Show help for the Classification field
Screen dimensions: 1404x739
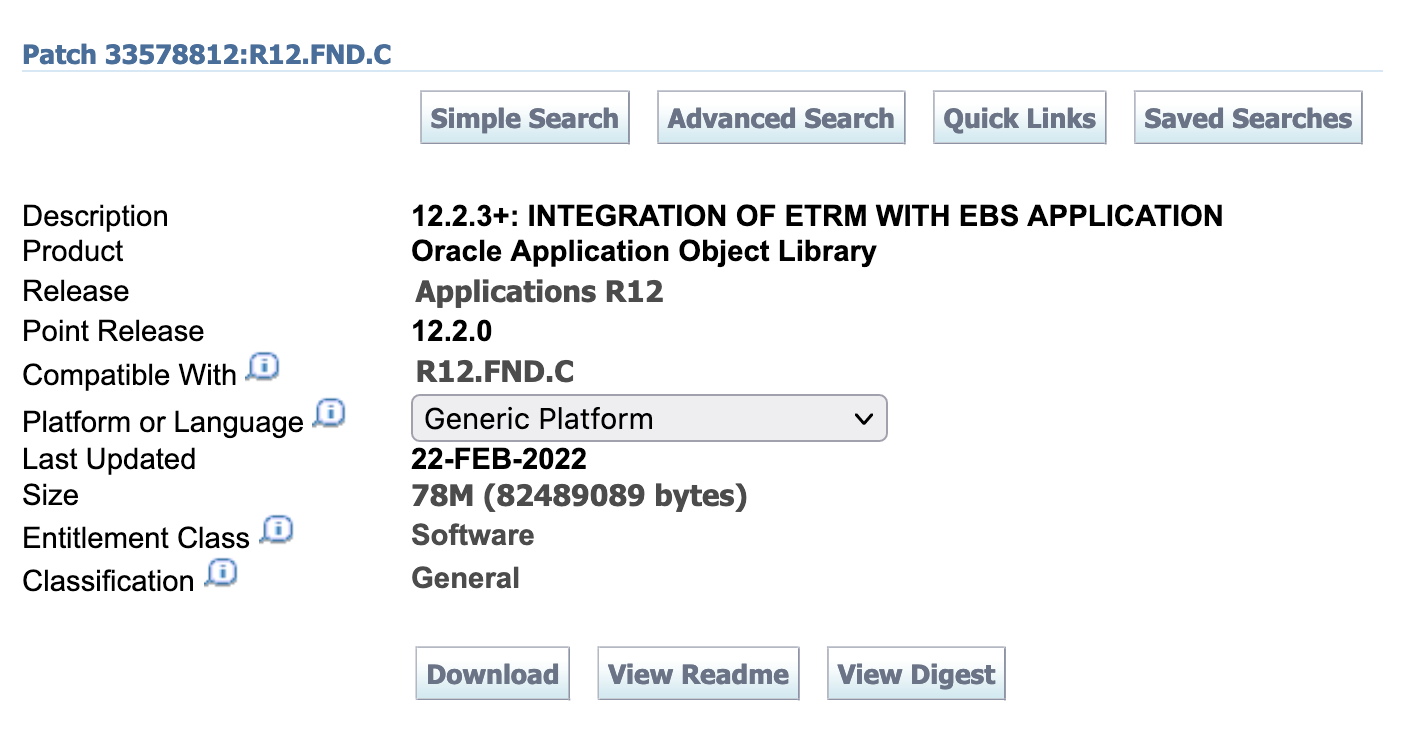(220, 573)
